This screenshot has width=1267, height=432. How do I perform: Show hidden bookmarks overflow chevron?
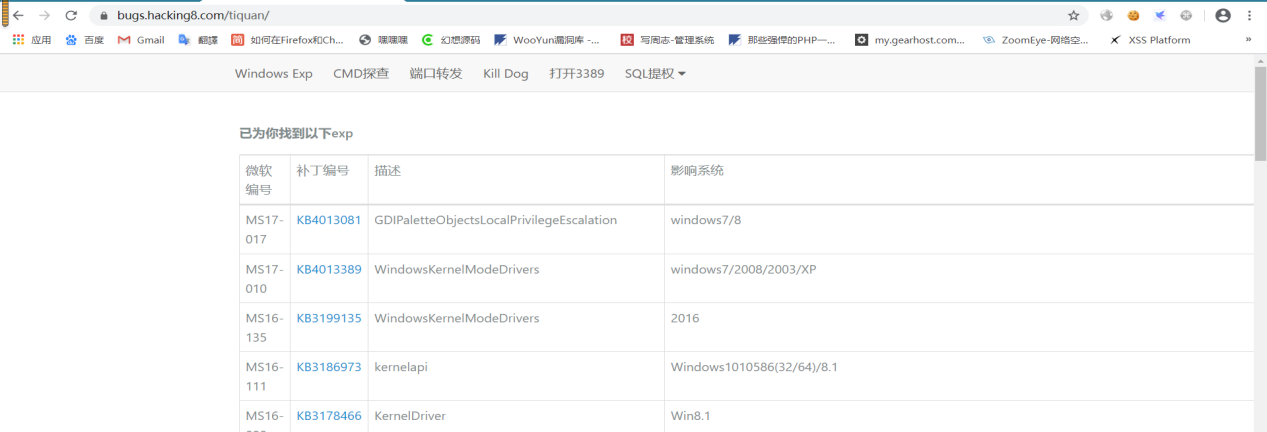point(1248,40)
